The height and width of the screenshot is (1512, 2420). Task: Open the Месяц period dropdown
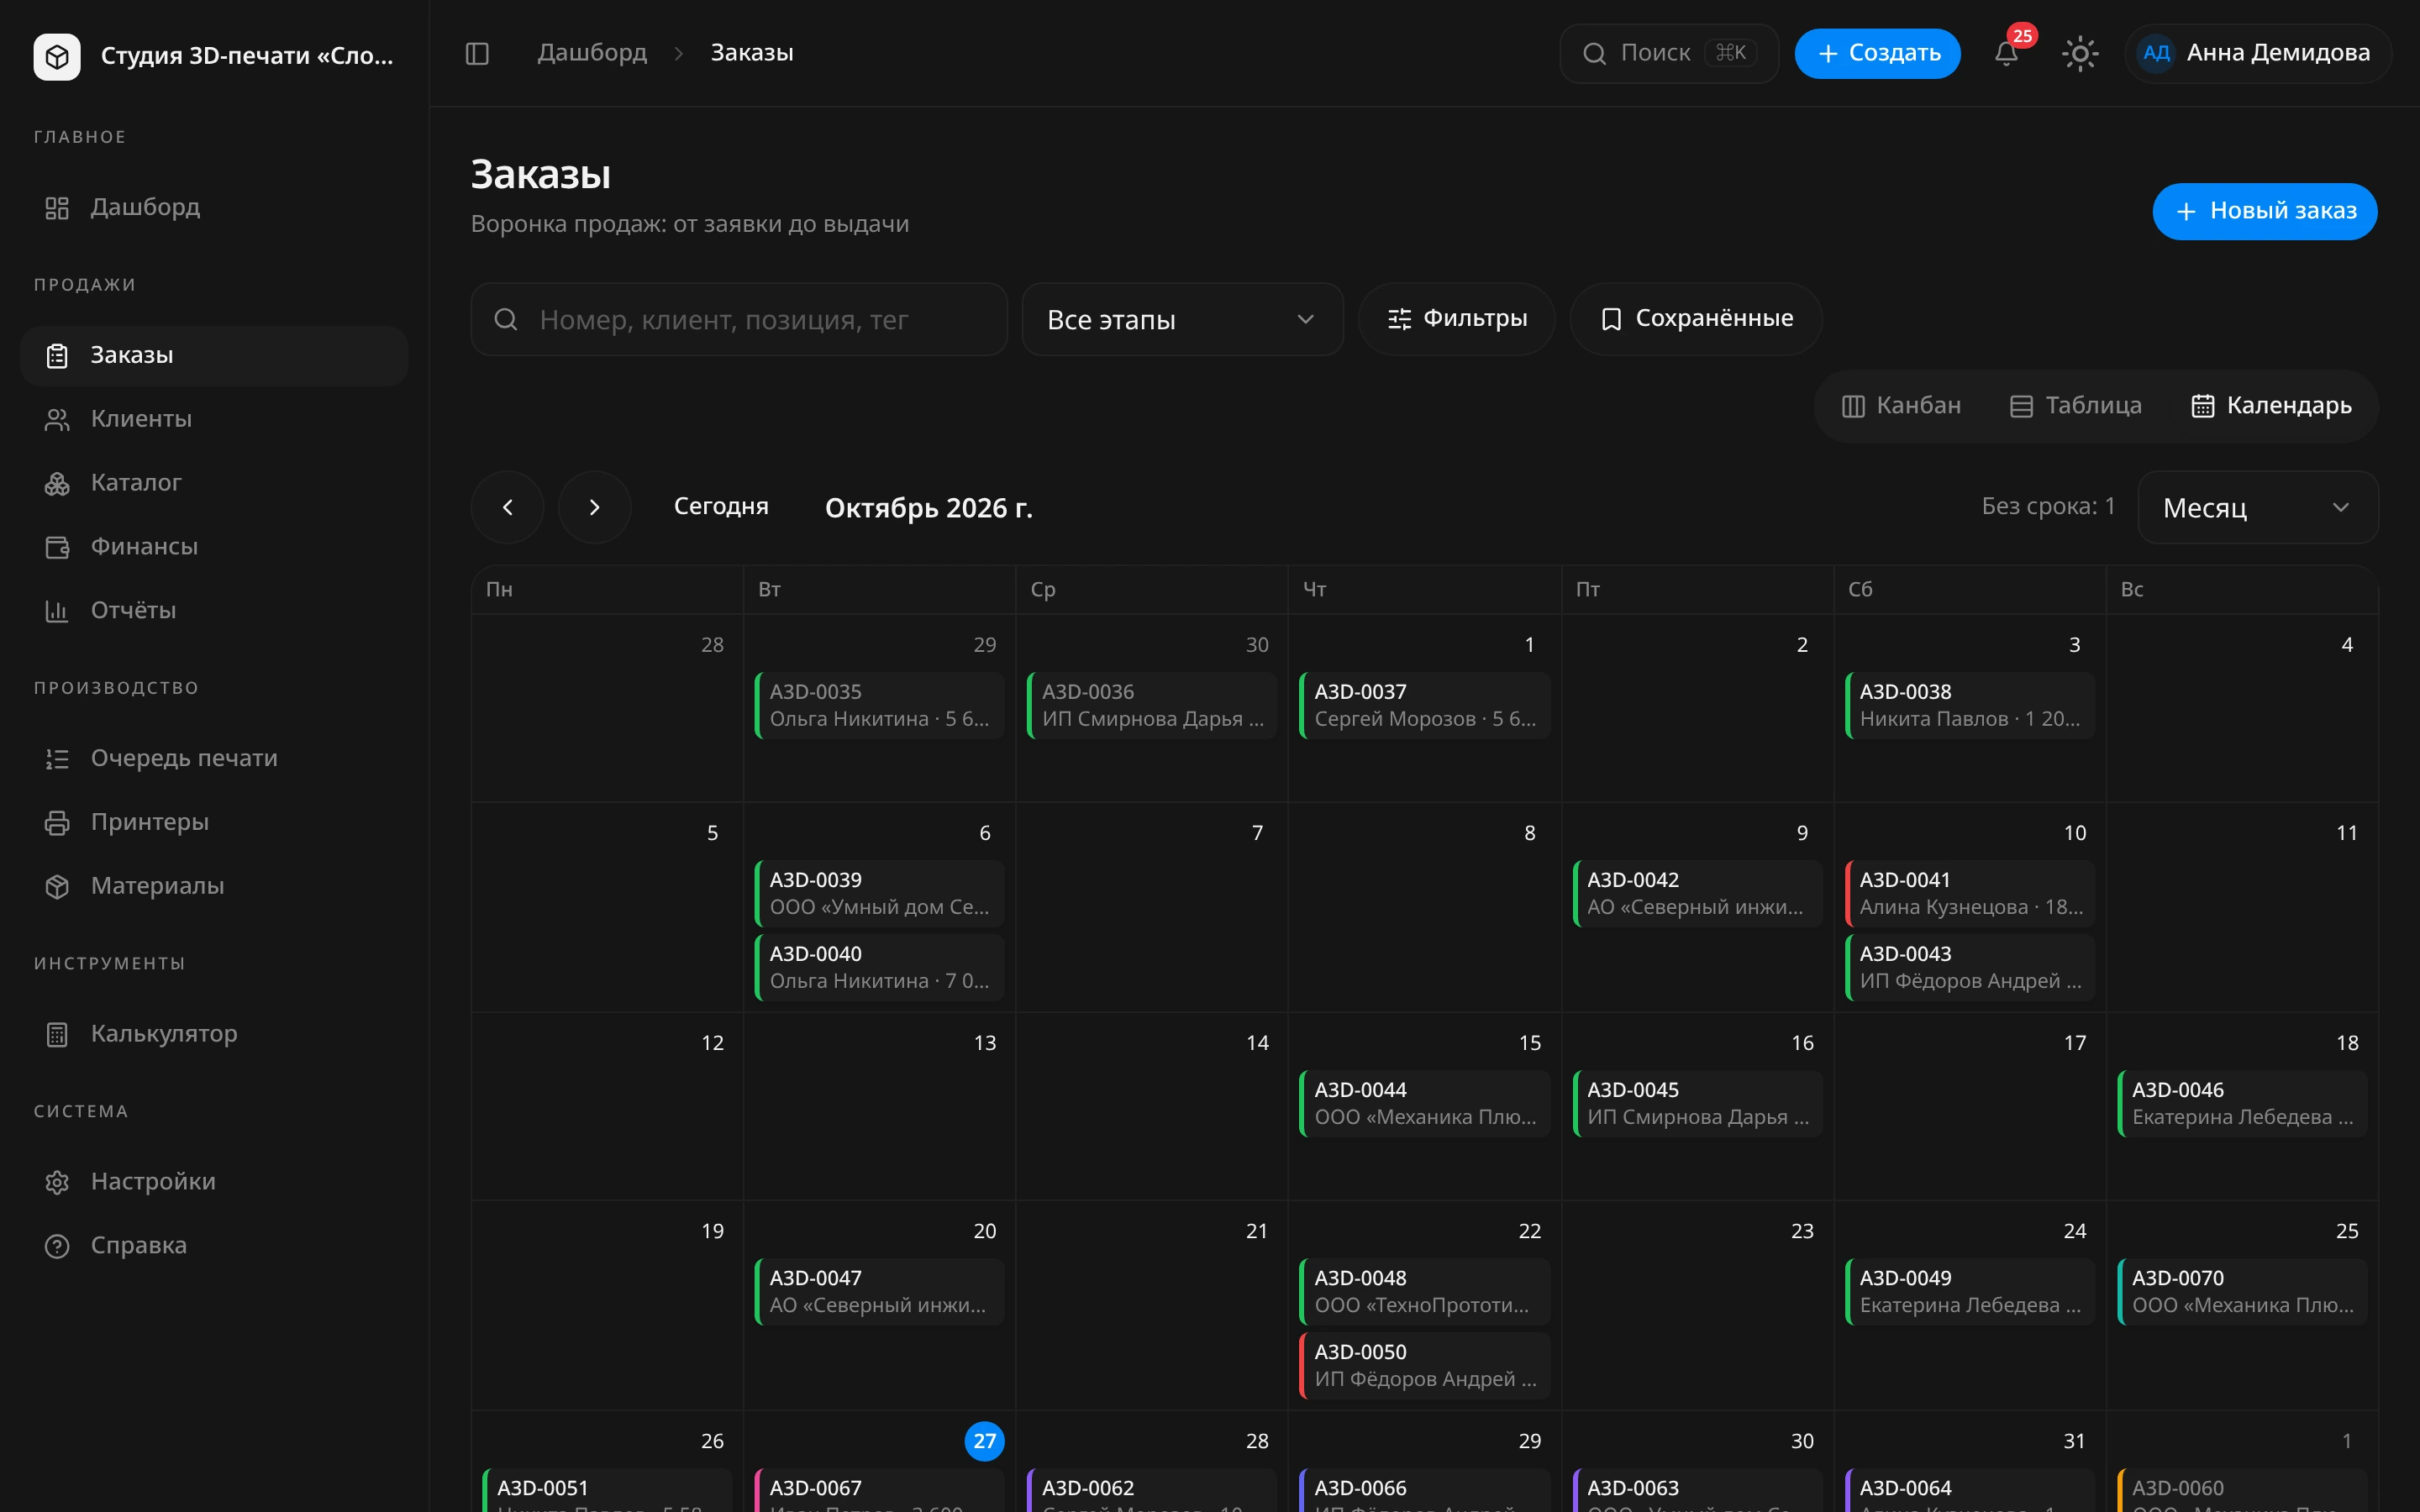tap(2257, 508)
